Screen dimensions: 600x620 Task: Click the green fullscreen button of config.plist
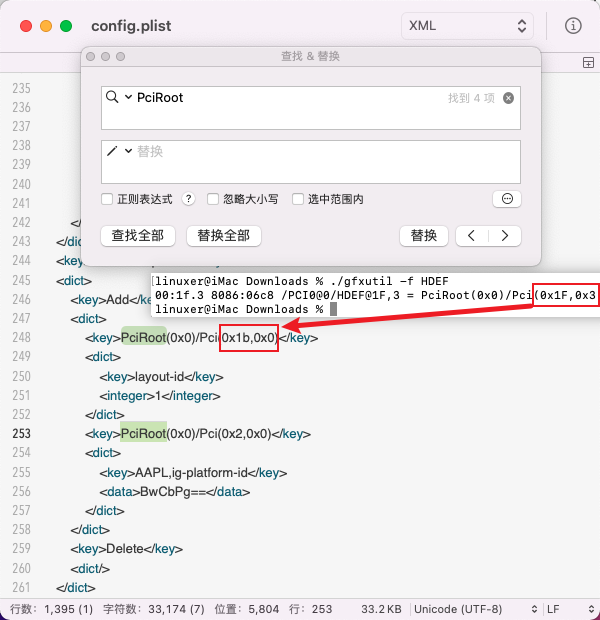coord(66,26)
